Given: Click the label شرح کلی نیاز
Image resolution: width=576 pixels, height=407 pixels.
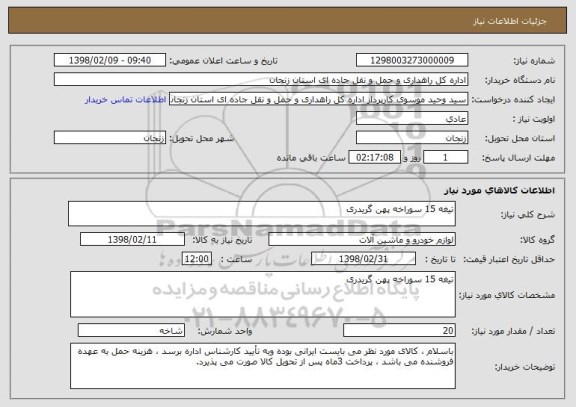Looking at the screenshot, I should pyautogui.click(x=528, y=215).
